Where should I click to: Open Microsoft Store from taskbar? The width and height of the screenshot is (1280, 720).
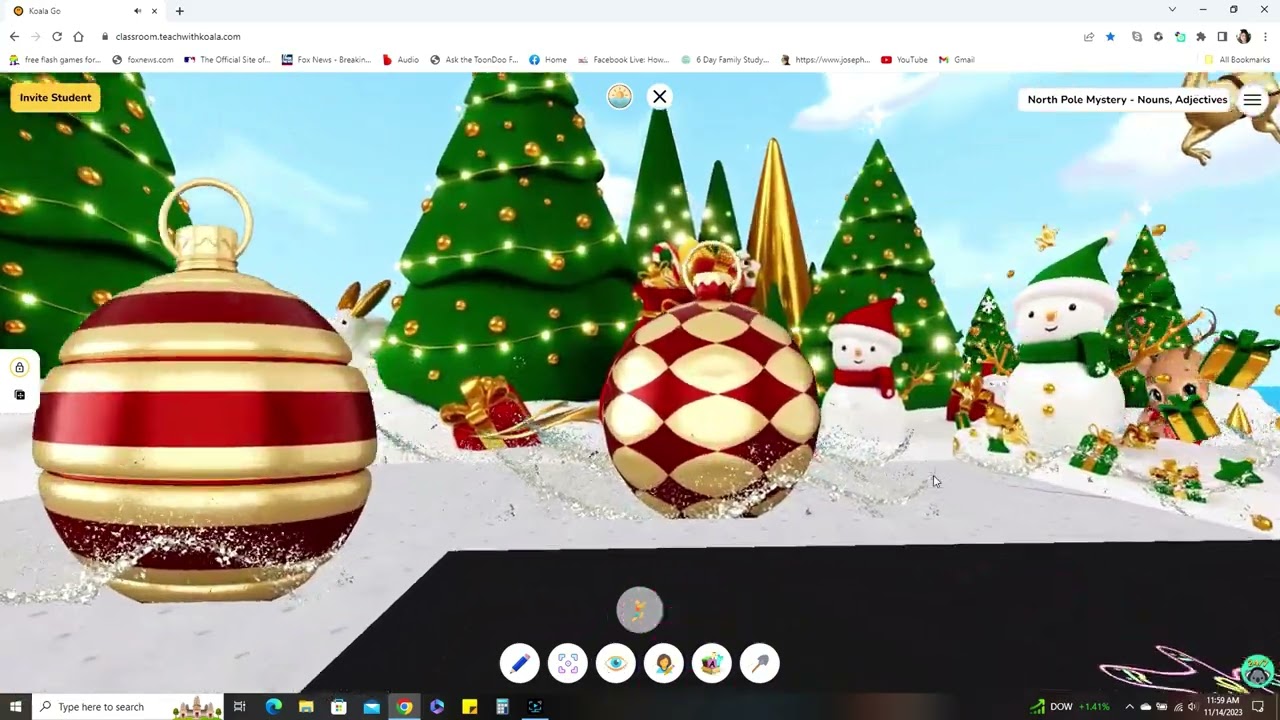tap(339, 707)
